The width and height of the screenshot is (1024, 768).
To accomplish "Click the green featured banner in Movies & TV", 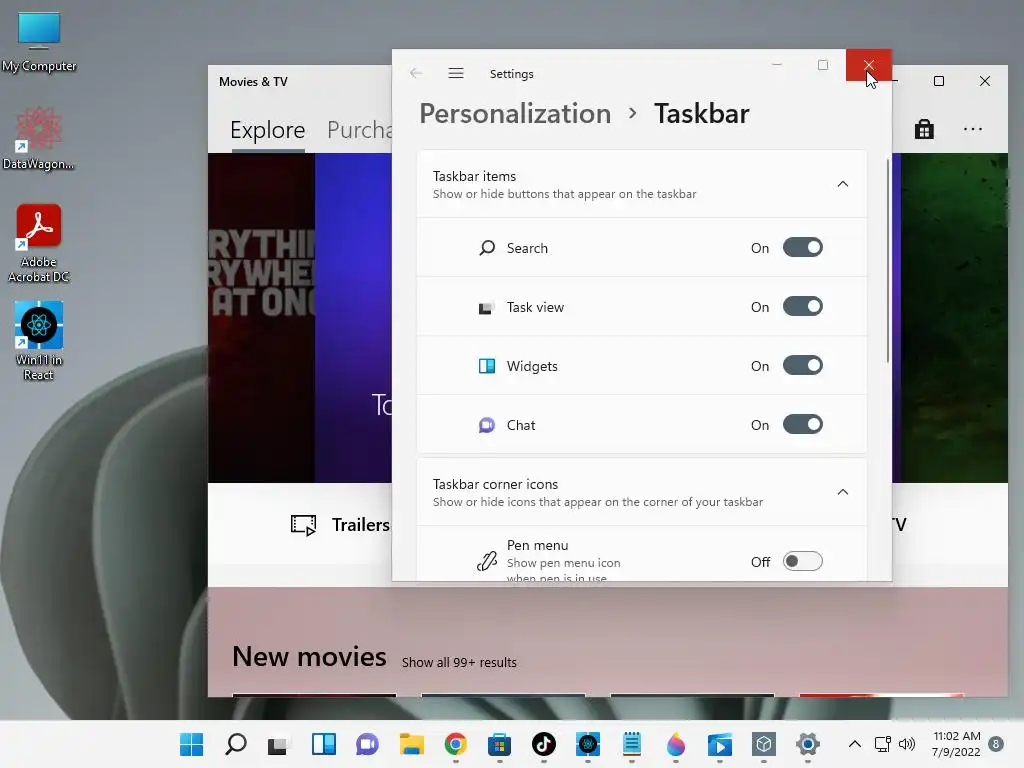I will pyautogui.click(x=955, y=318).
